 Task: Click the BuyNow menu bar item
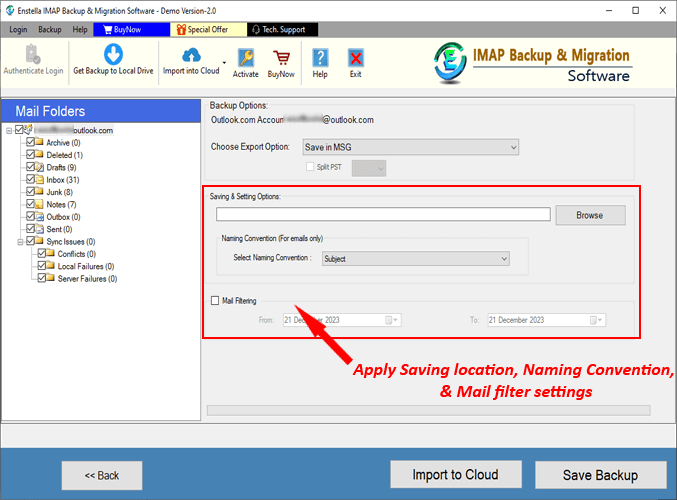point(132,30)
